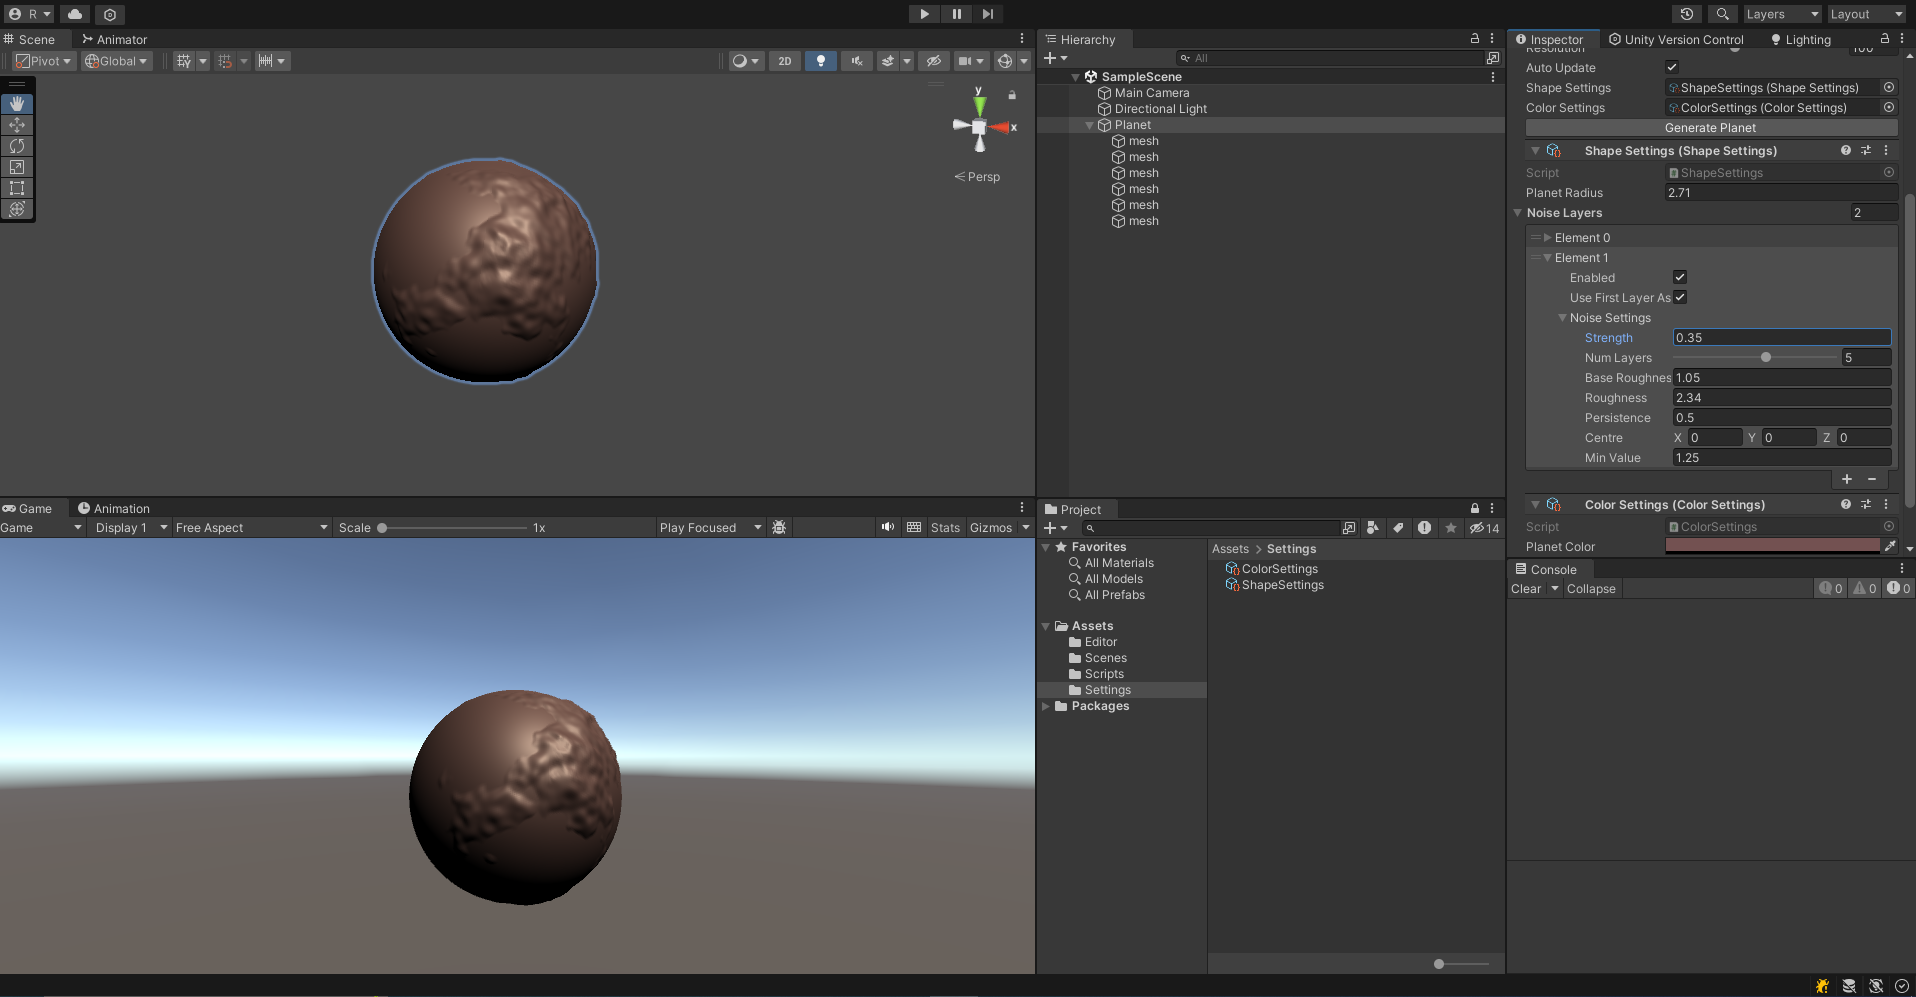This screenshot has height=997, width=1916.
Task: Toggle scene lighting bulb icon
Action: click(821, 61)
